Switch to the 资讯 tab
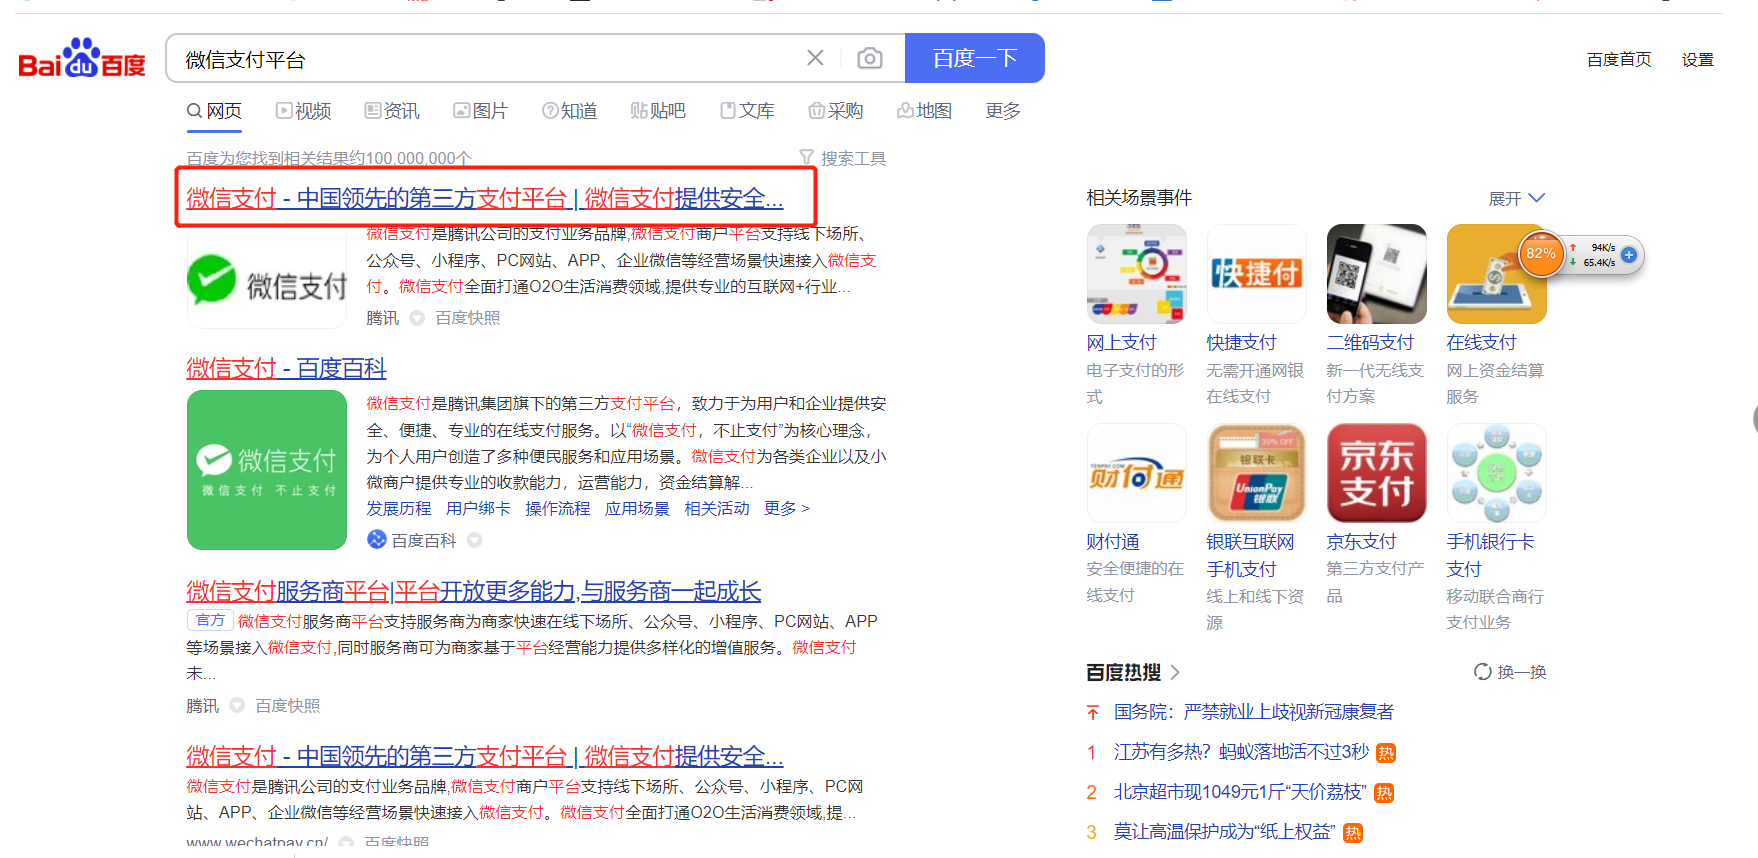Viewport: 1758px width, 858px height. point(392,111)
